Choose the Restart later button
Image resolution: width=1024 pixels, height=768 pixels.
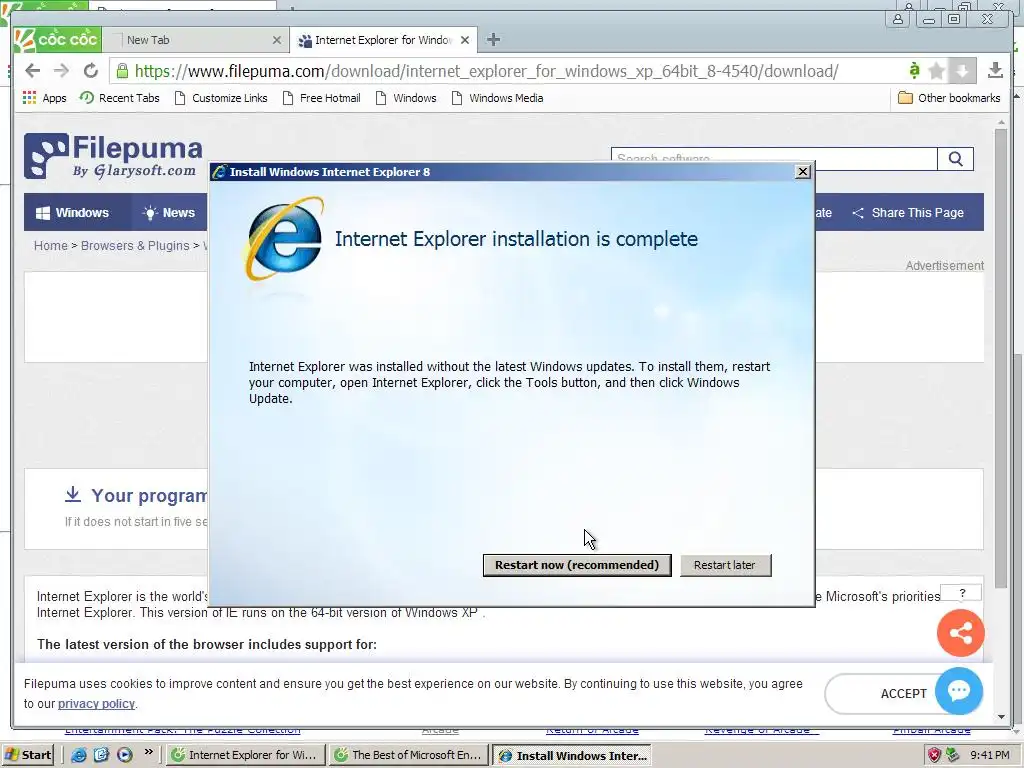(x=725, y=565)
